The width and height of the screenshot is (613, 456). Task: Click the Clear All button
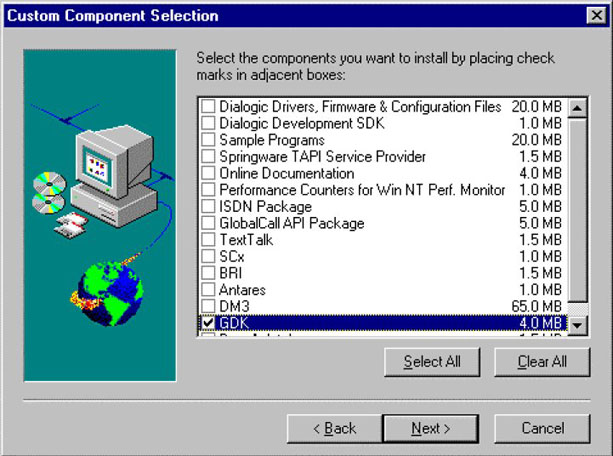542,362
